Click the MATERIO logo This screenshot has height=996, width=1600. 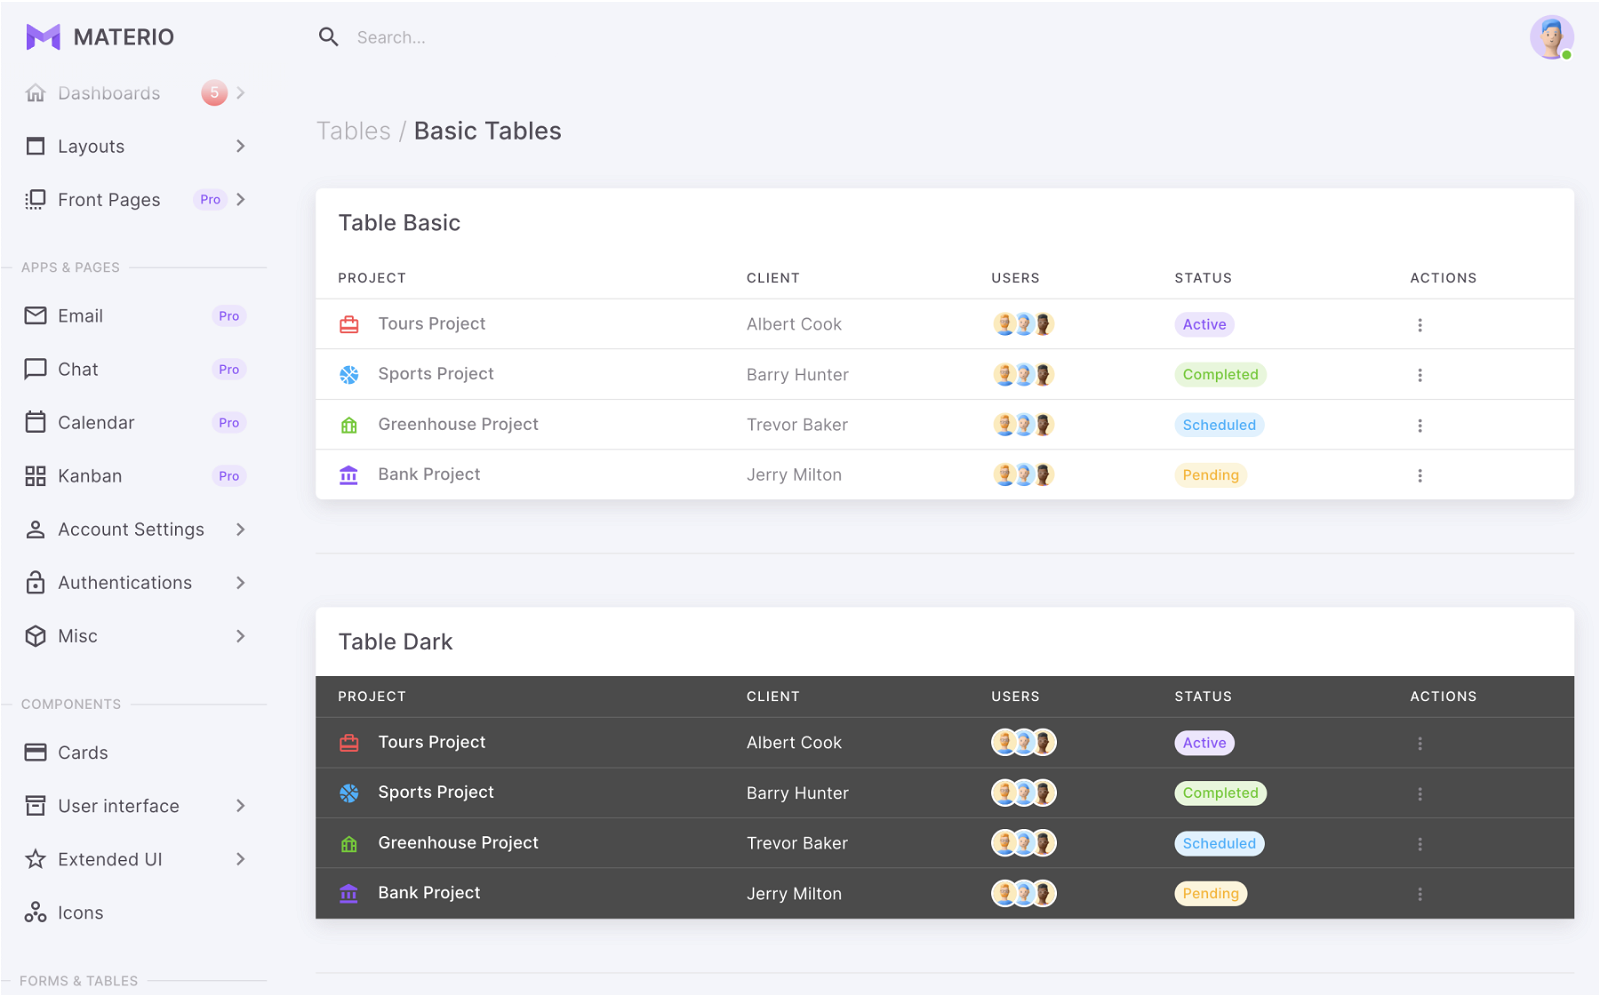(x=99, y=36)
